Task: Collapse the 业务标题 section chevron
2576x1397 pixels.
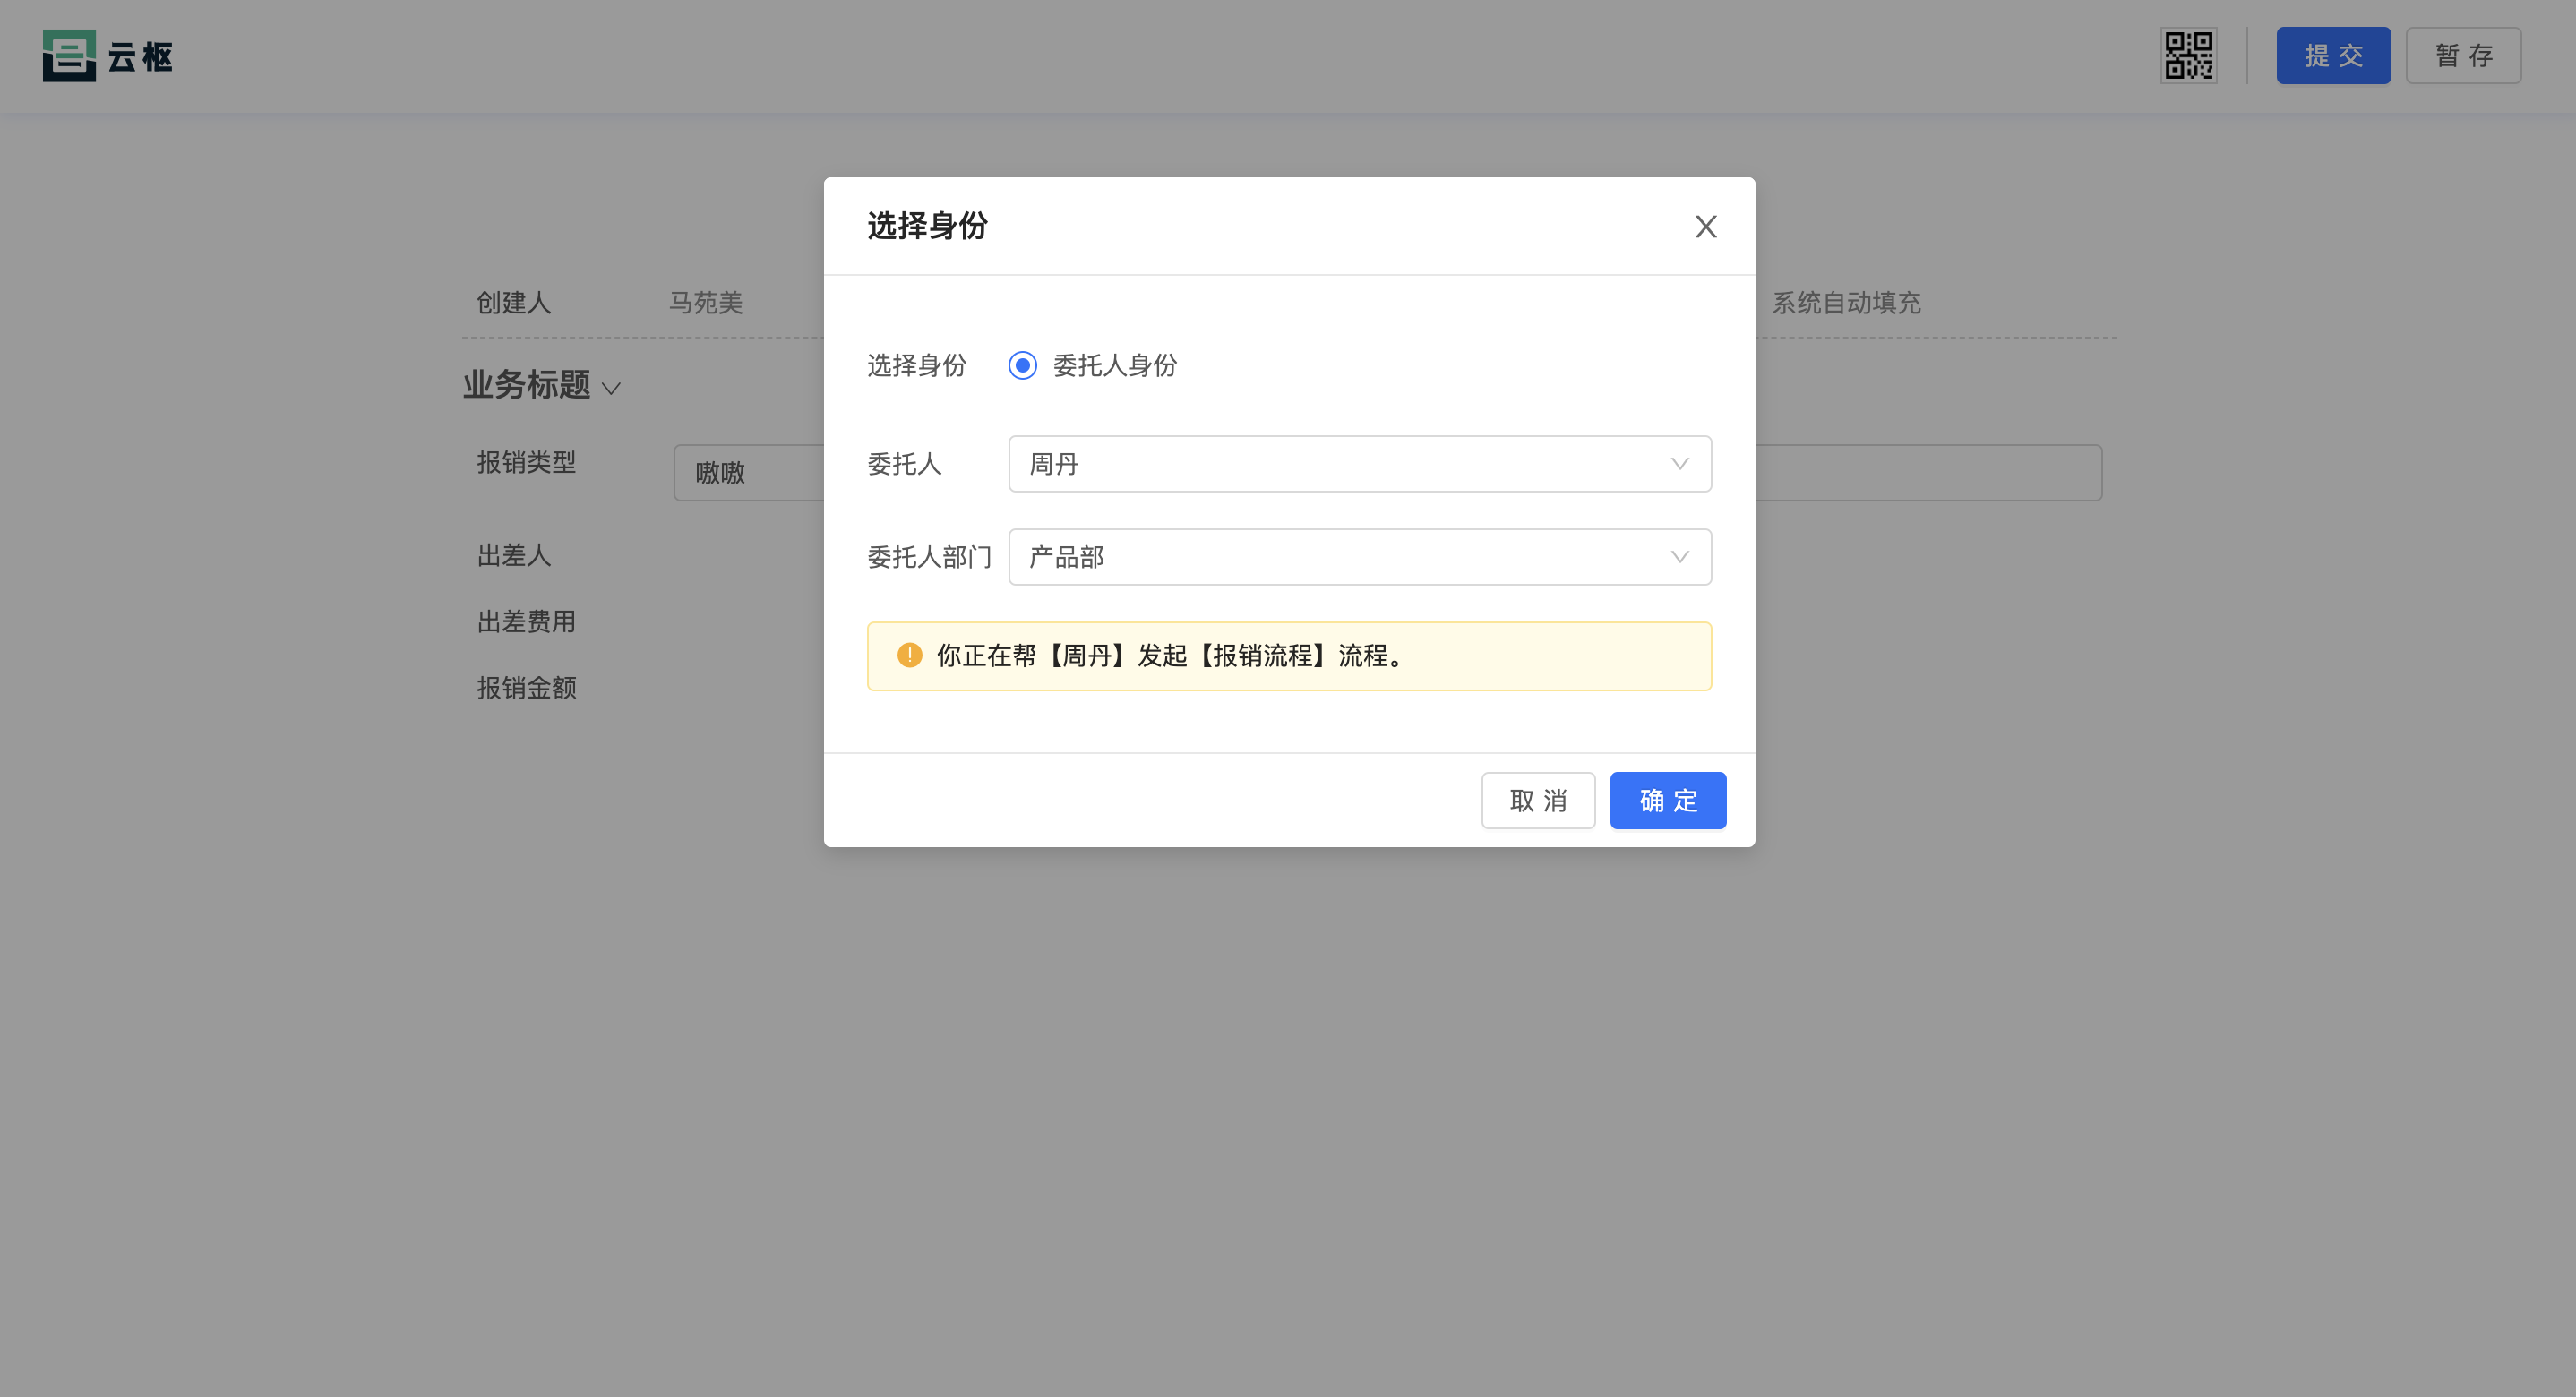Action: click(611, 388)
